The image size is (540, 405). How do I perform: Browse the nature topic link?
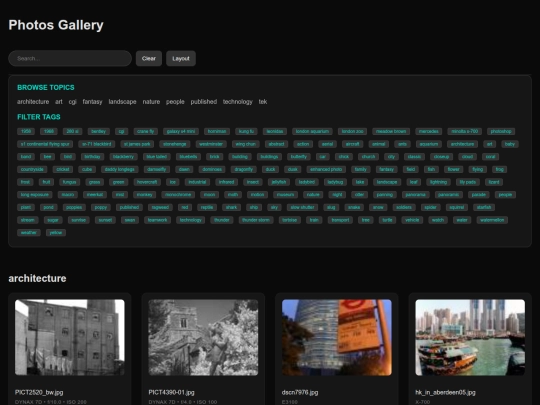tap(151, 102)
